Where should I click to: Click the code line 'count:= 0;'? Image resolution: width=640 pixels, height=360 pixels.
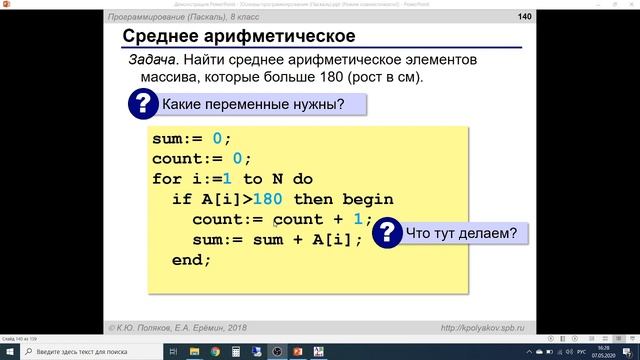coord(202,158)
